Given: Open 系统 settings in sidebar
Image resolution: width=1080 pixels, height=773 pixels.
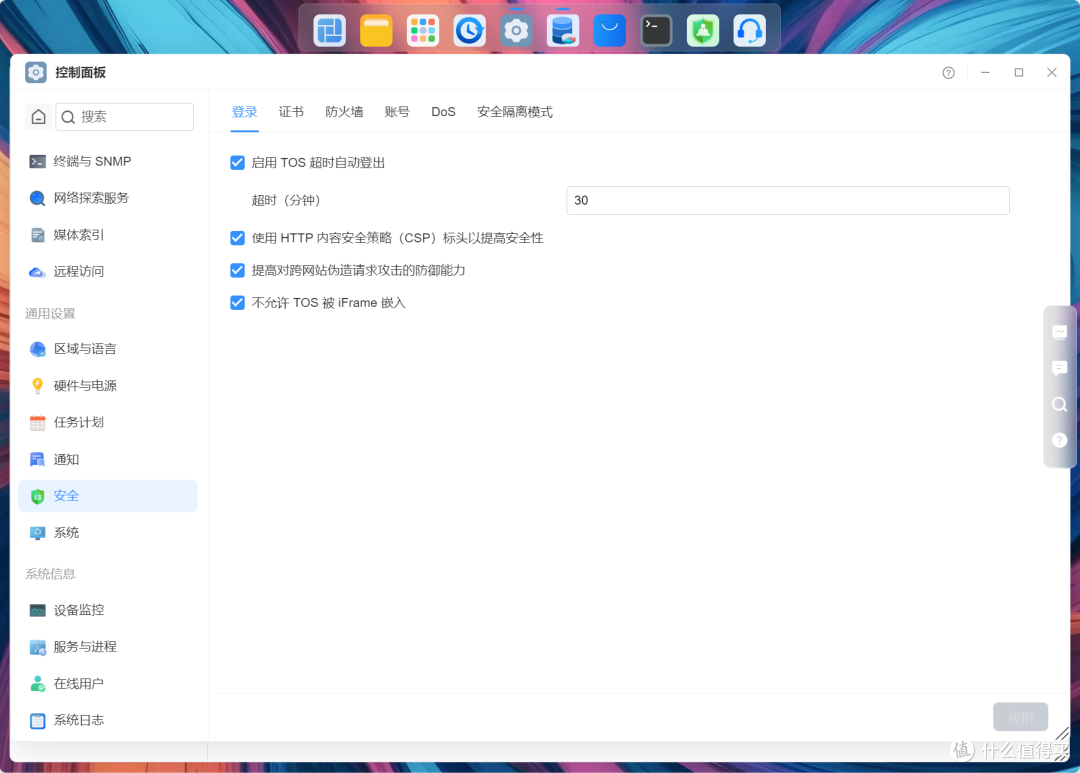Looking at the screenshot, I should 107,533.
